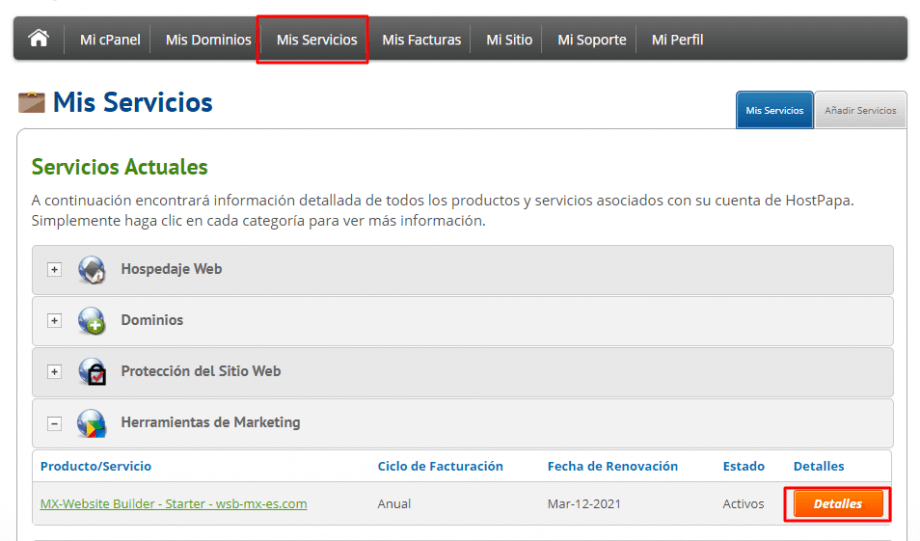Expand the Dominios section with plus

55,320
